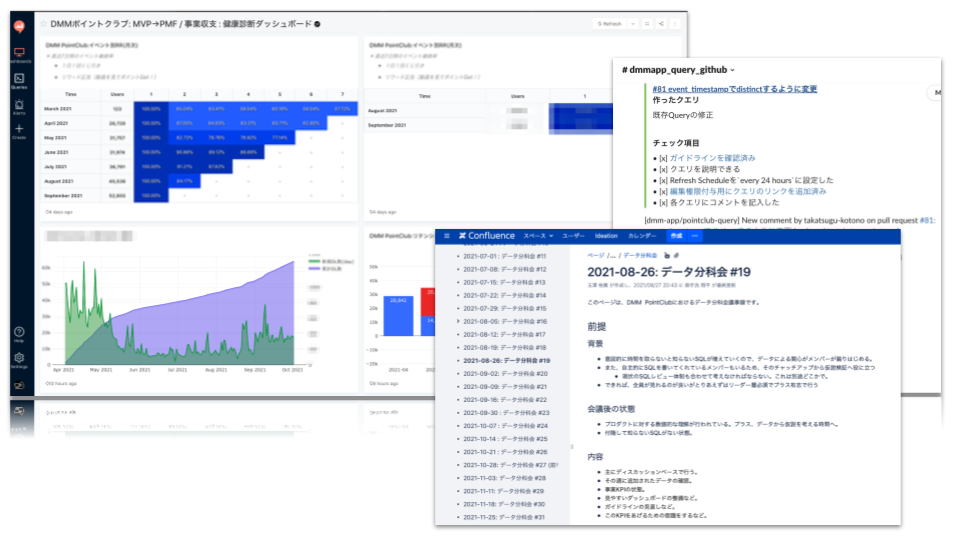Toggle fullscreen on the Redash dashboard
Screen dimensions: 960x540
[647, 24]
